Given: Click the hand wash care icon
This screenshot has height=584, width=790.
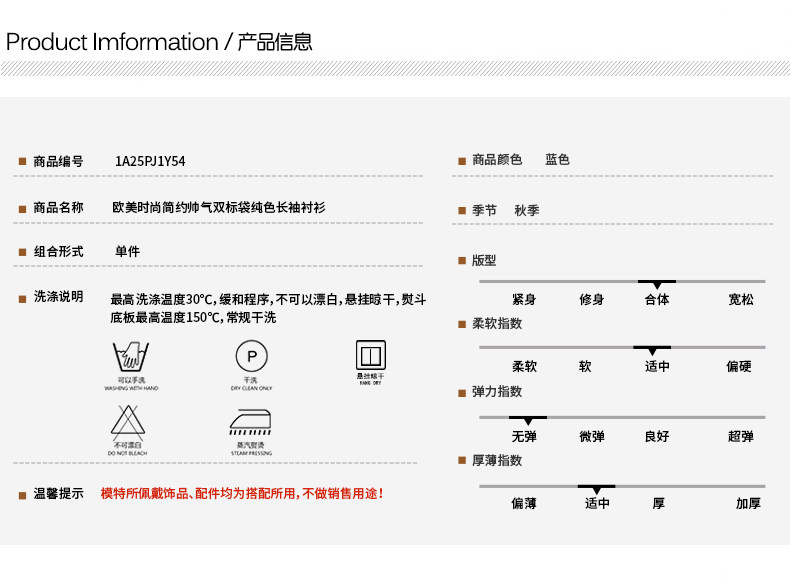Looking at the screenshot, I should click(131, 357).
